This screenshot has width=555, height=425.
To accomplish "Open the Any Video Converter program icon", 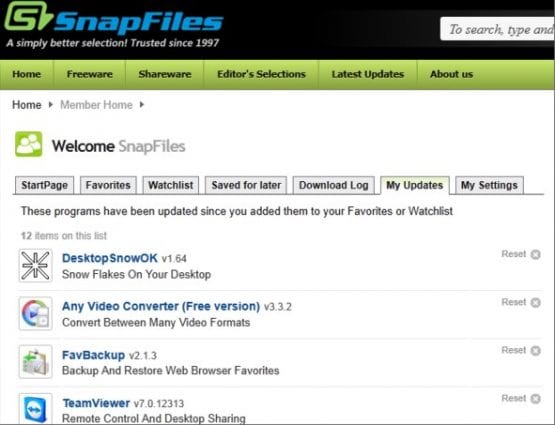I will click(35, 314).
